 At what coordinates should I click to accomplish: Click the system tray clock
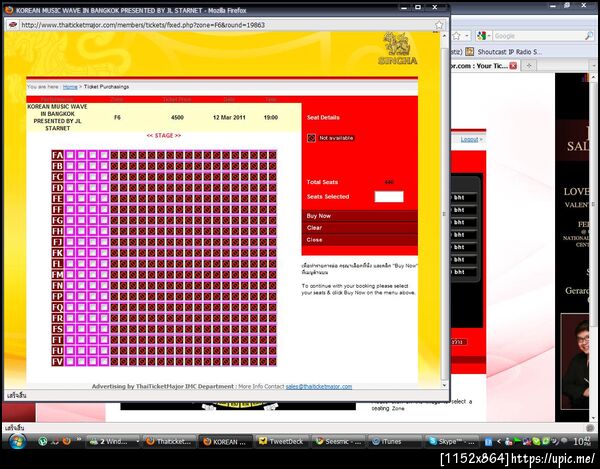pos(584,441)
